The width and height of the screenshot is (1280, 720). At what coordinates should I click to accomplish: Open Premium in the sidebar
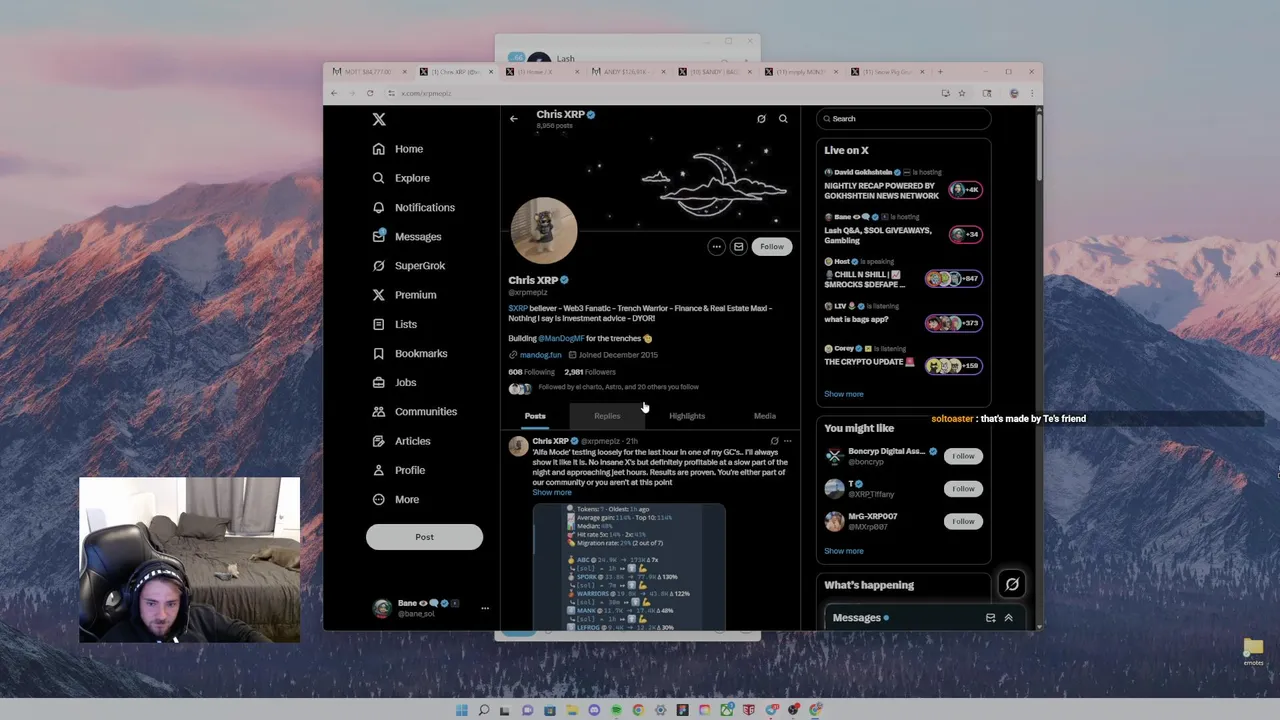405,295
